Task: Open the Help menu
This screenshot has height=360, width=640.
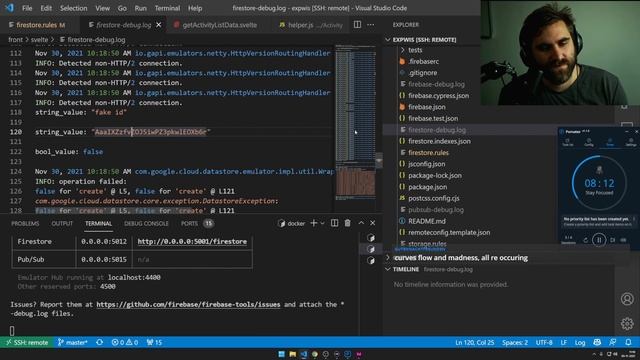Action: click(195, 8)
